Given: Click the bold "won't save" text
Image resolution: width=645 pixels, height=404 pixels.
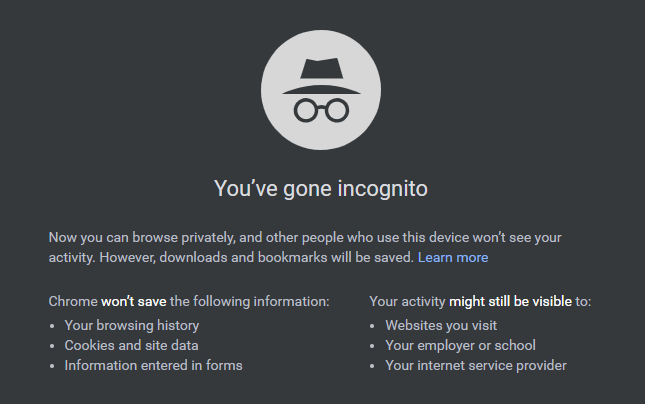Looking at the screenshot, I should click(134, 302).
